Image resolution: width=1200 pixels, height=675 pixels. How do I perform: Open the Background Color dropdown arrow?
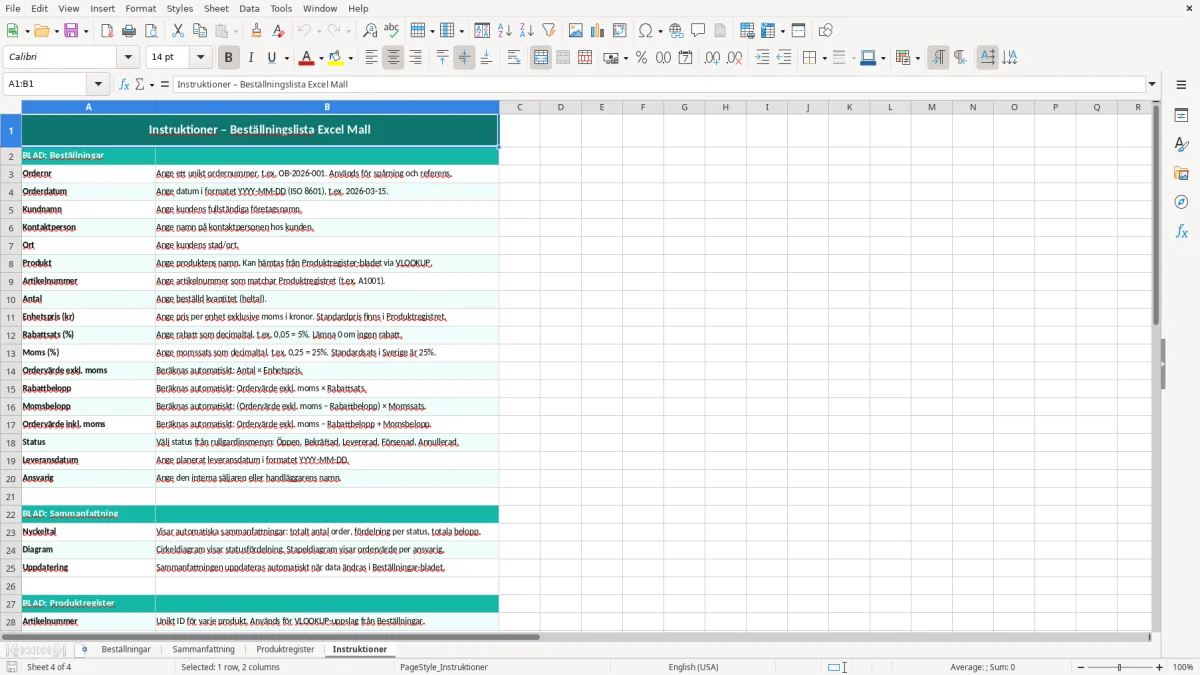(352, 58)
